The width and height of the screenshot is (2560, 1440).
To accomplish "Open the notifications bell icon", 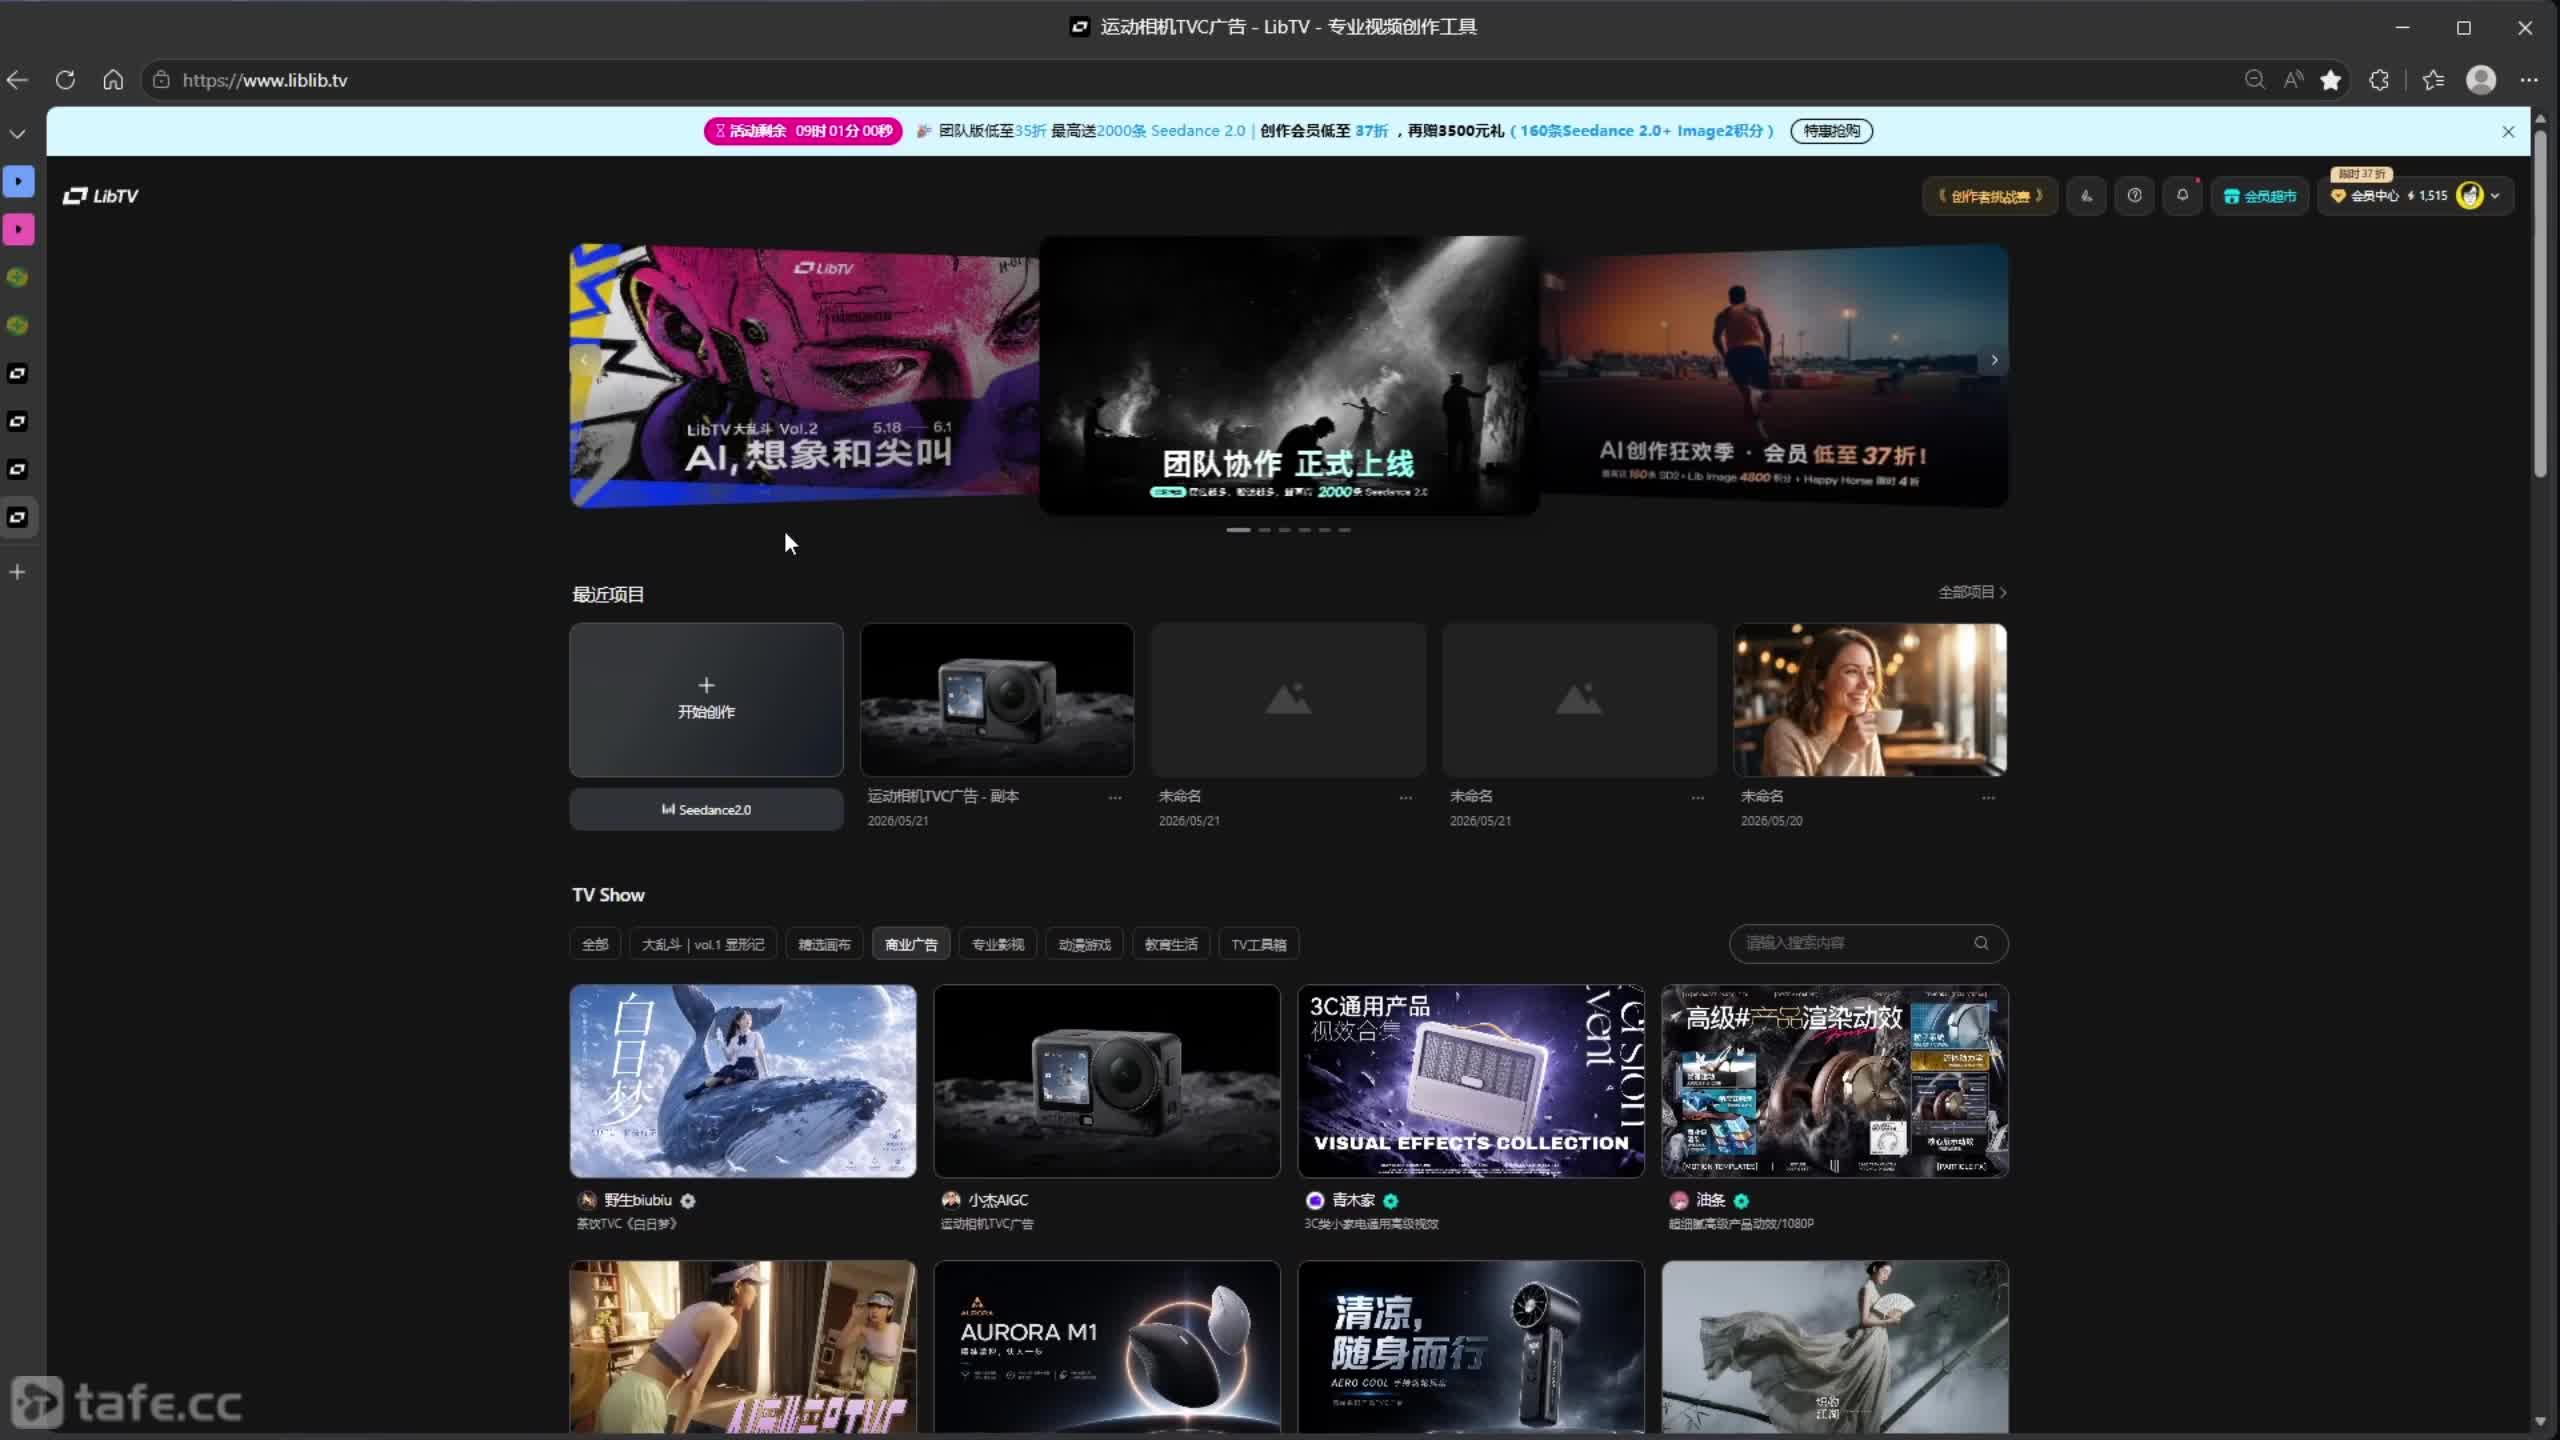I will click(x=2182, y=196).
